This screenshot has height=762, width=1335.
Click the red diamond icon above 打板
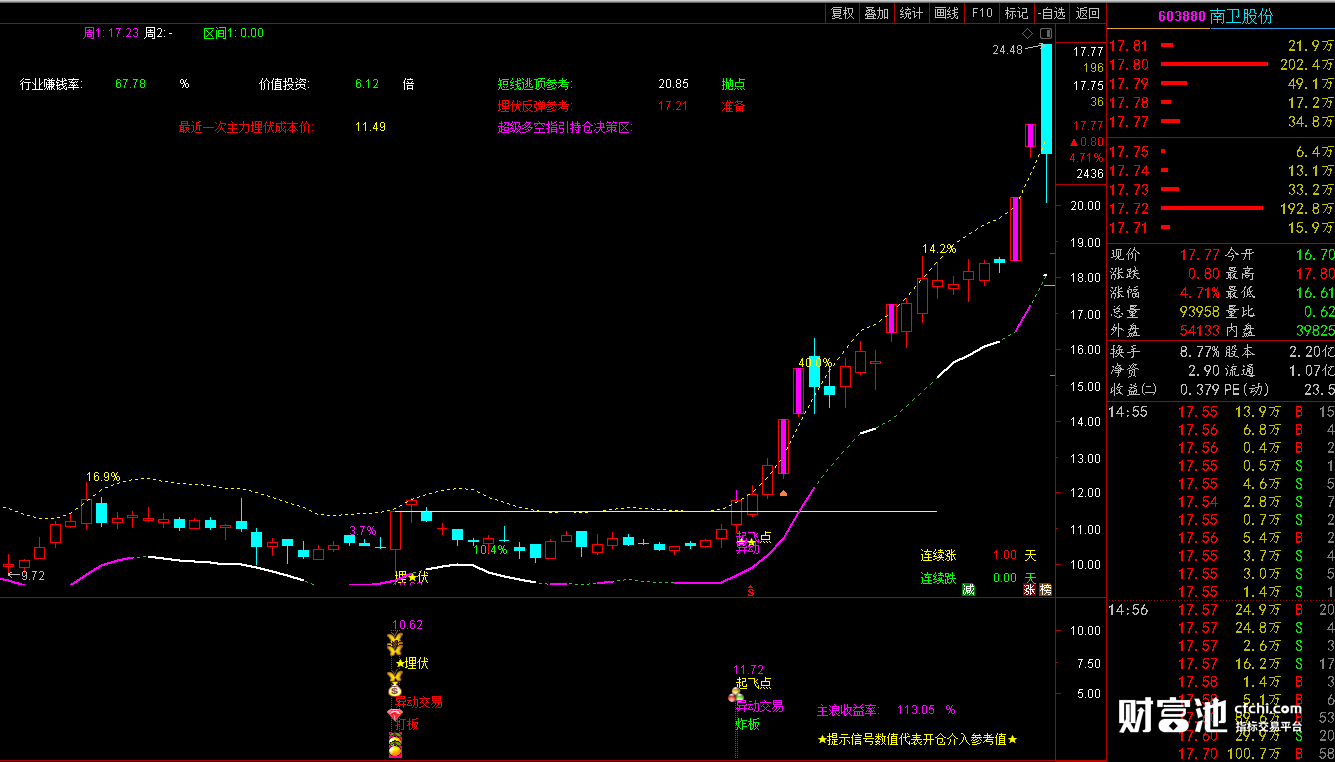395,714
